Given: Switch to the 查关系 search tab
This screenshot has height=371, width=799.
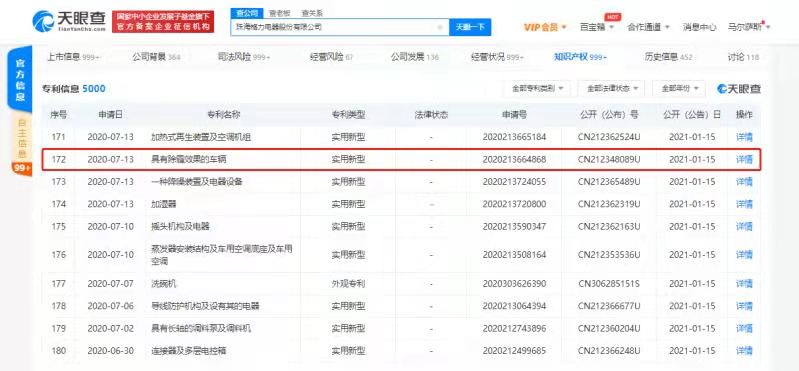Looking at the screenshot, I should (x=312, y=13).
